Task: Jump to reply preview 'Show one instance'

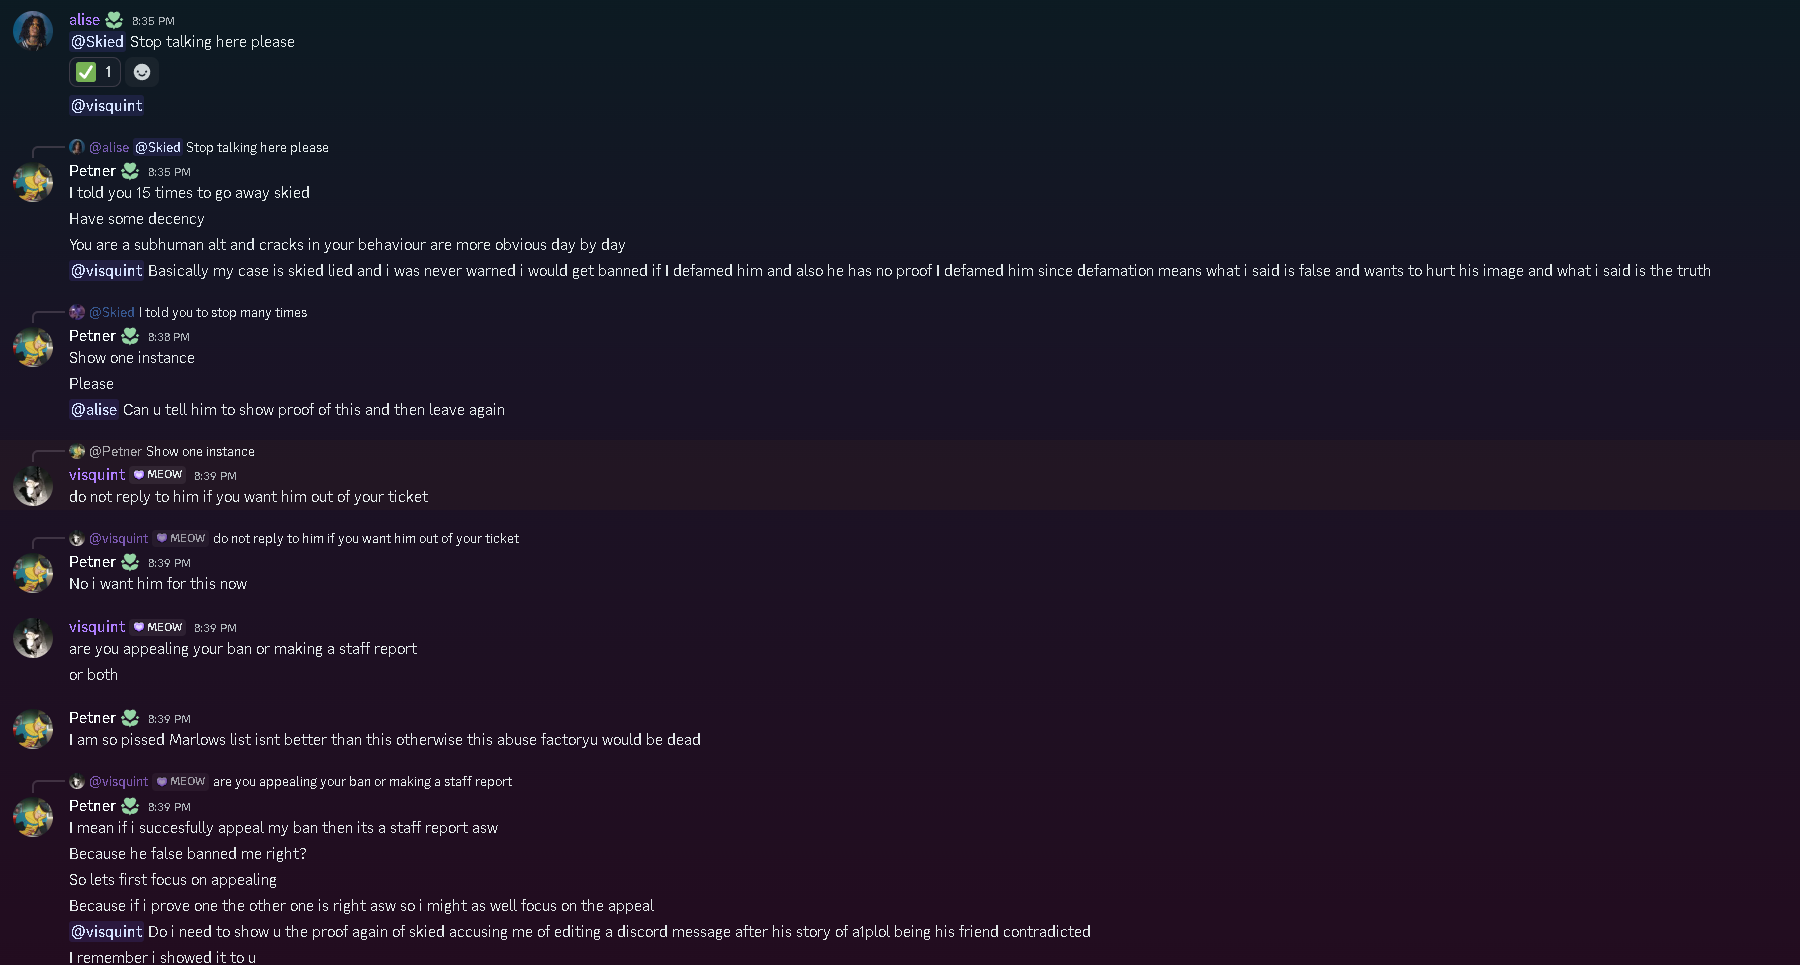Action: point(200,452)
